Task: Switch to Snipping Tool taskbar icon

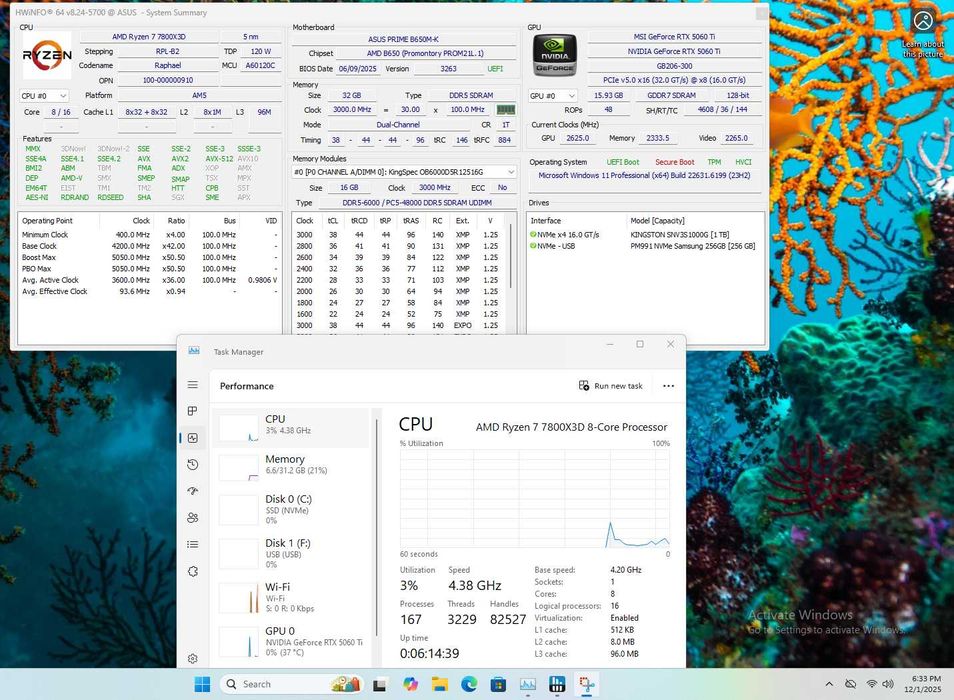Action: [x=587, y=684]
